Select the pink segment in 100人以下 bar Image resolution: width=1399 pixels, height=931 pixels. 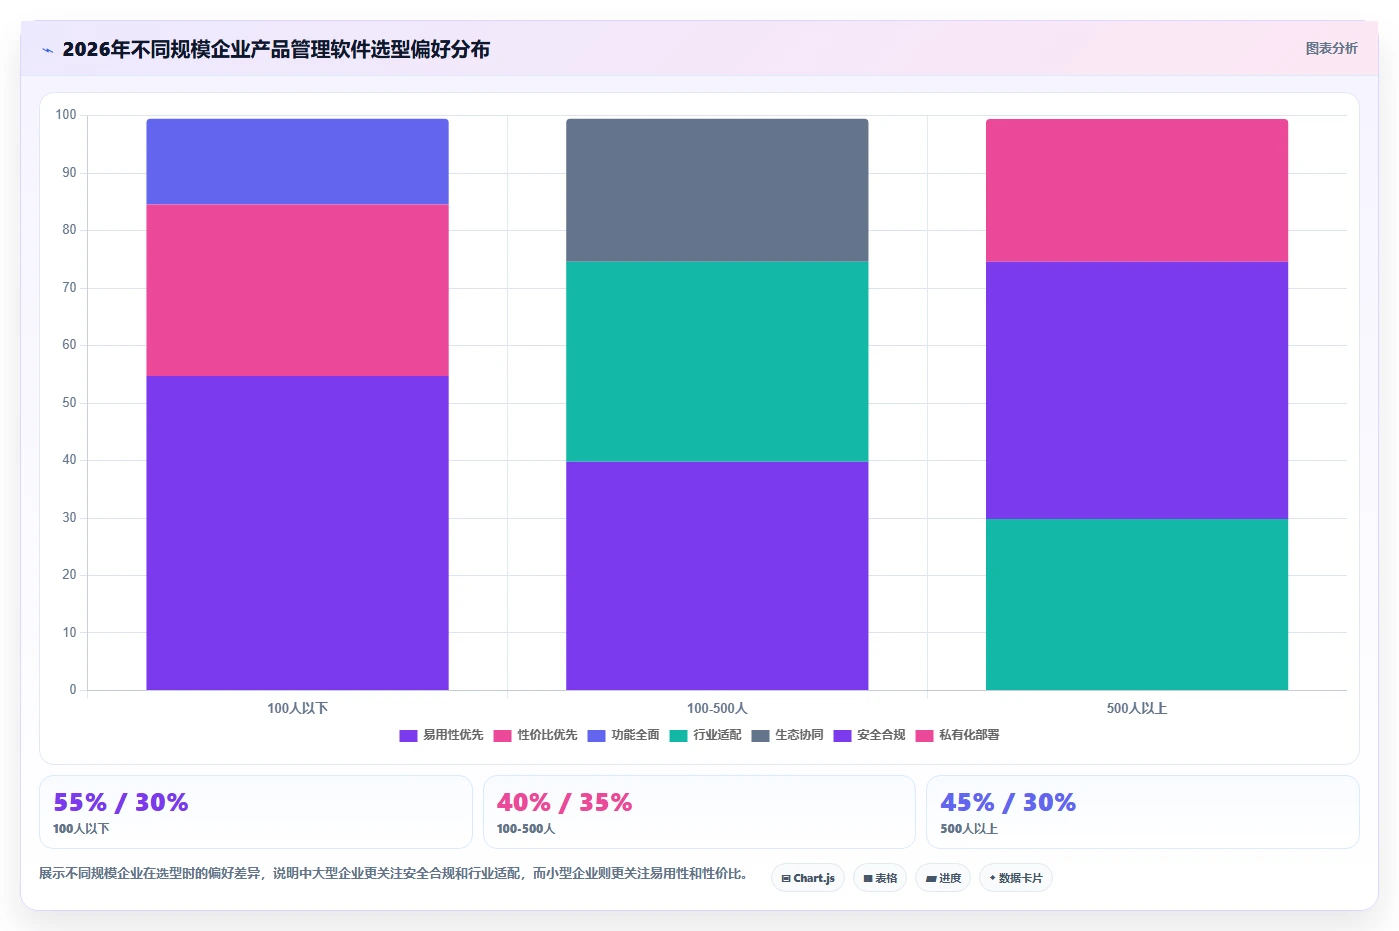tap(297, 290)
